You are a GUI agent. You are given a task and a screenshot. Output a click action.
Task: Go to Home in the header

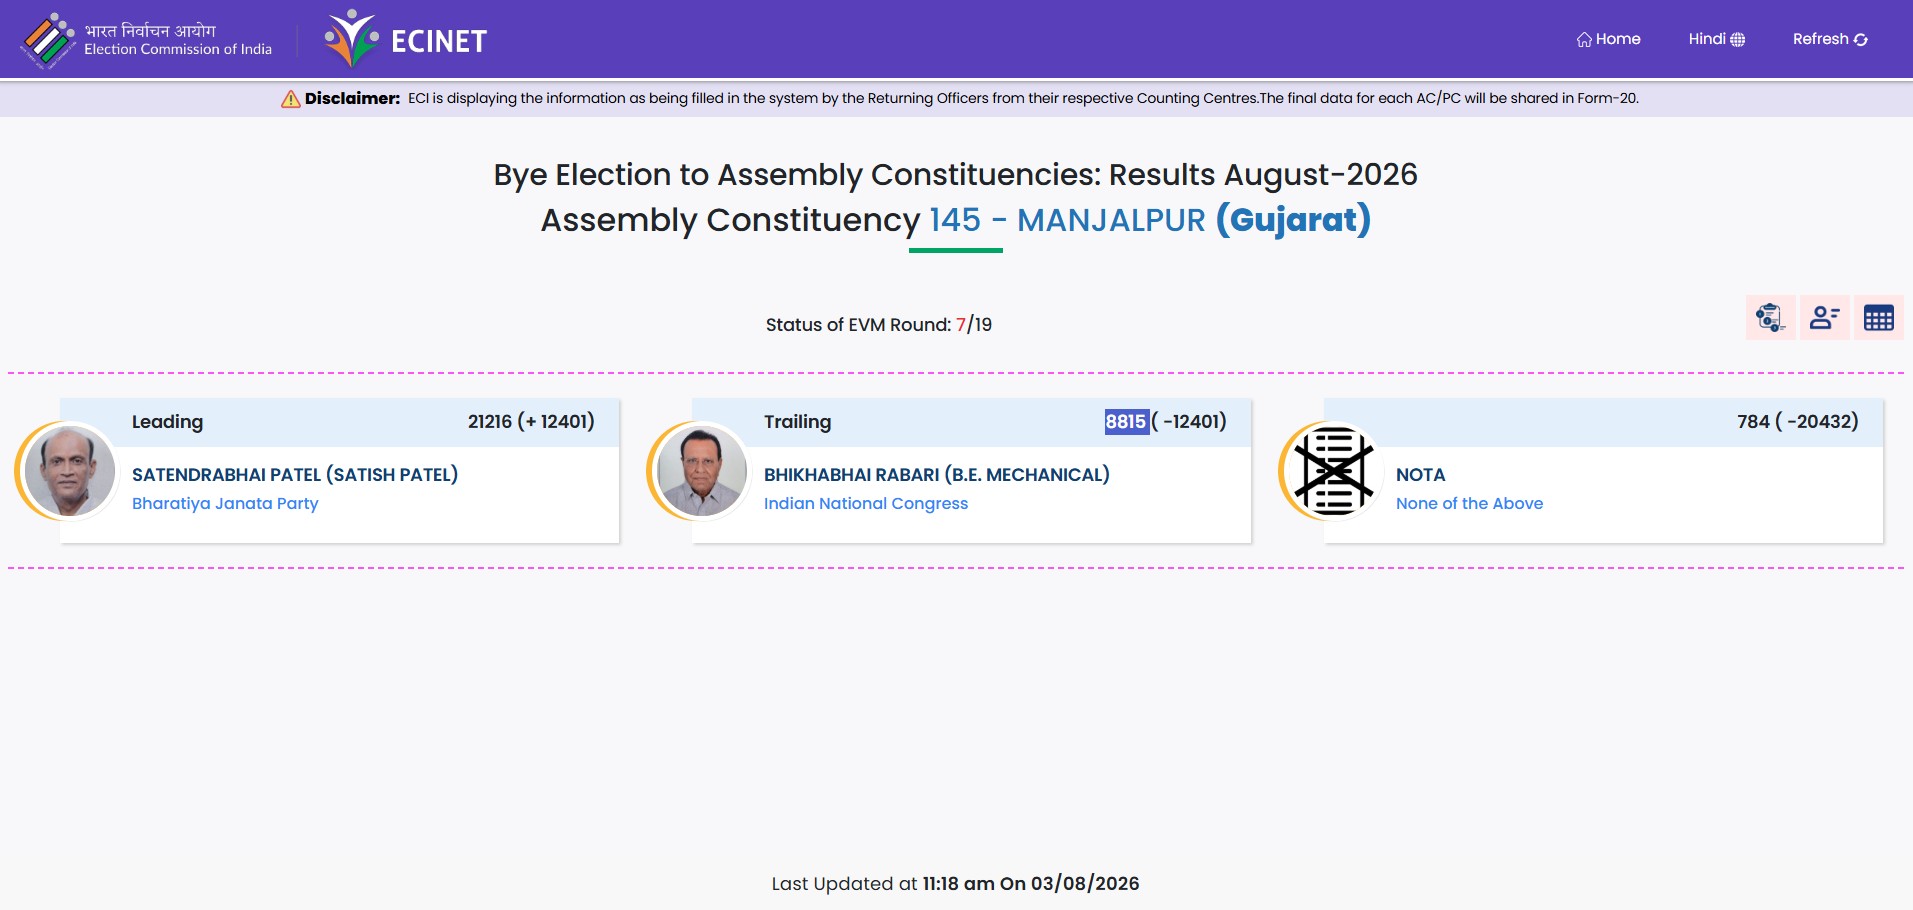coord(1608,39)
